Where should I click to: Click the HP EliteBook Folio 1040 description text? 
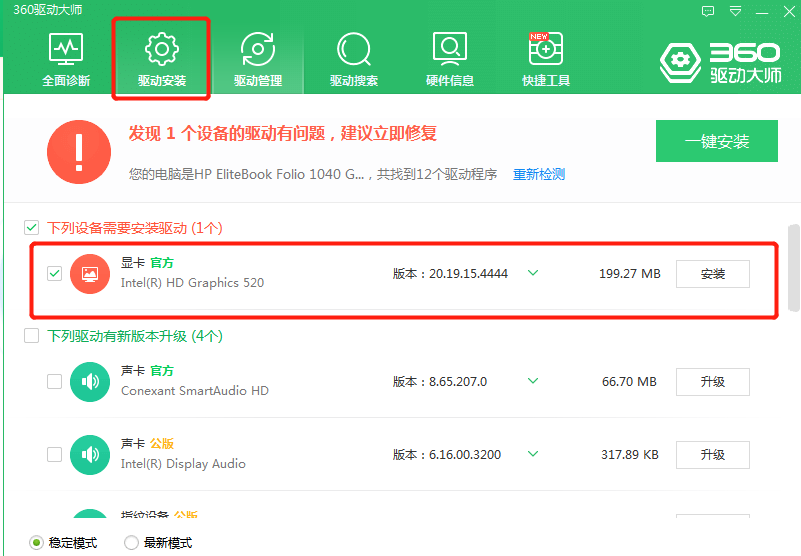[313, 174]
